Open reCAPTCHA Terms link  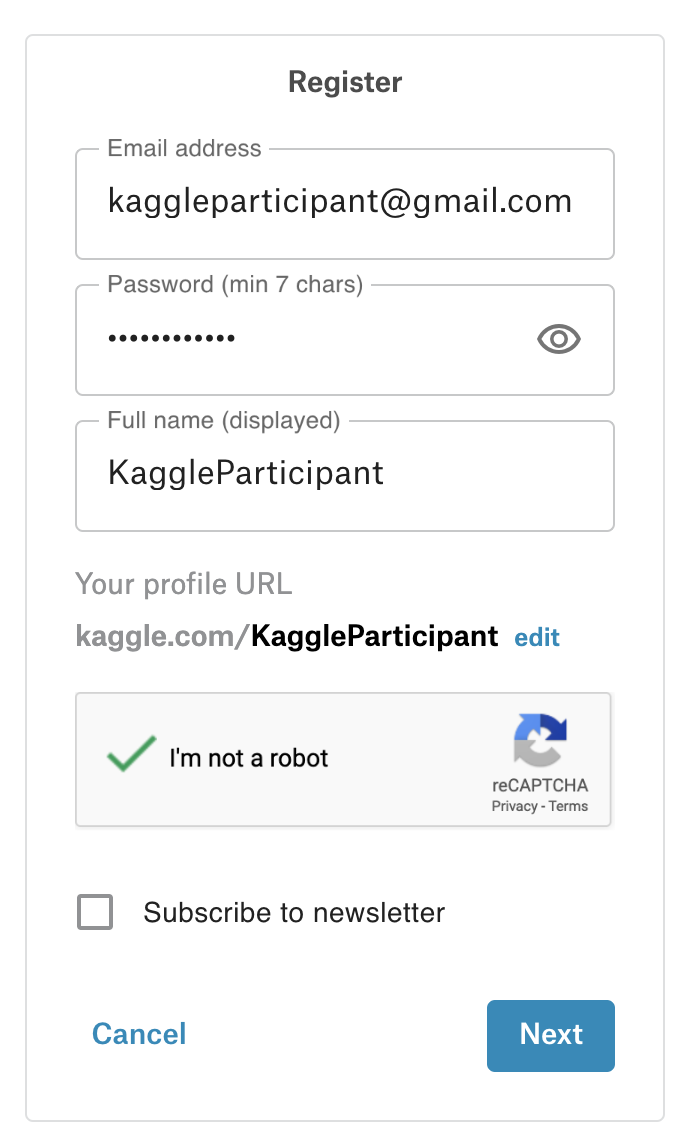tap(569, 806)
